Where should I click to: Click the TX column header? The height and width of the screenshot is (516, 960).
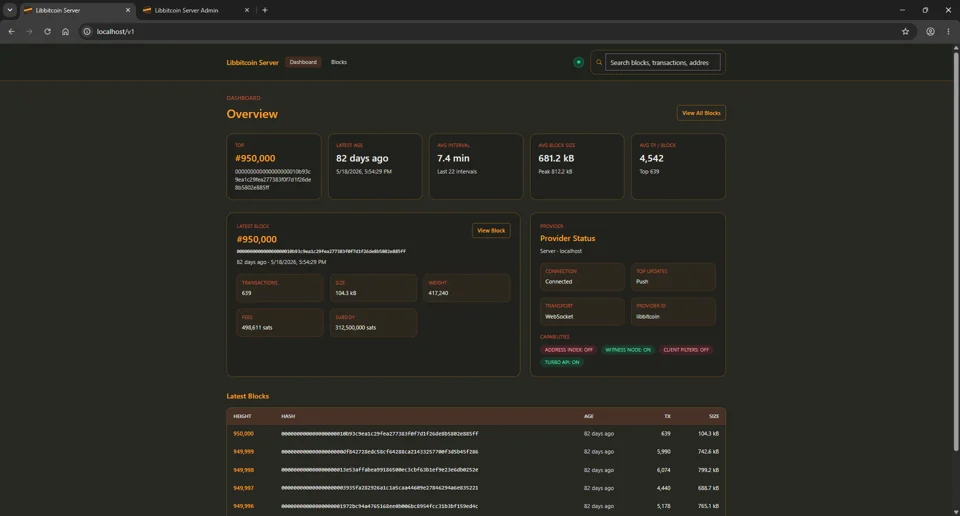point(667,416)
